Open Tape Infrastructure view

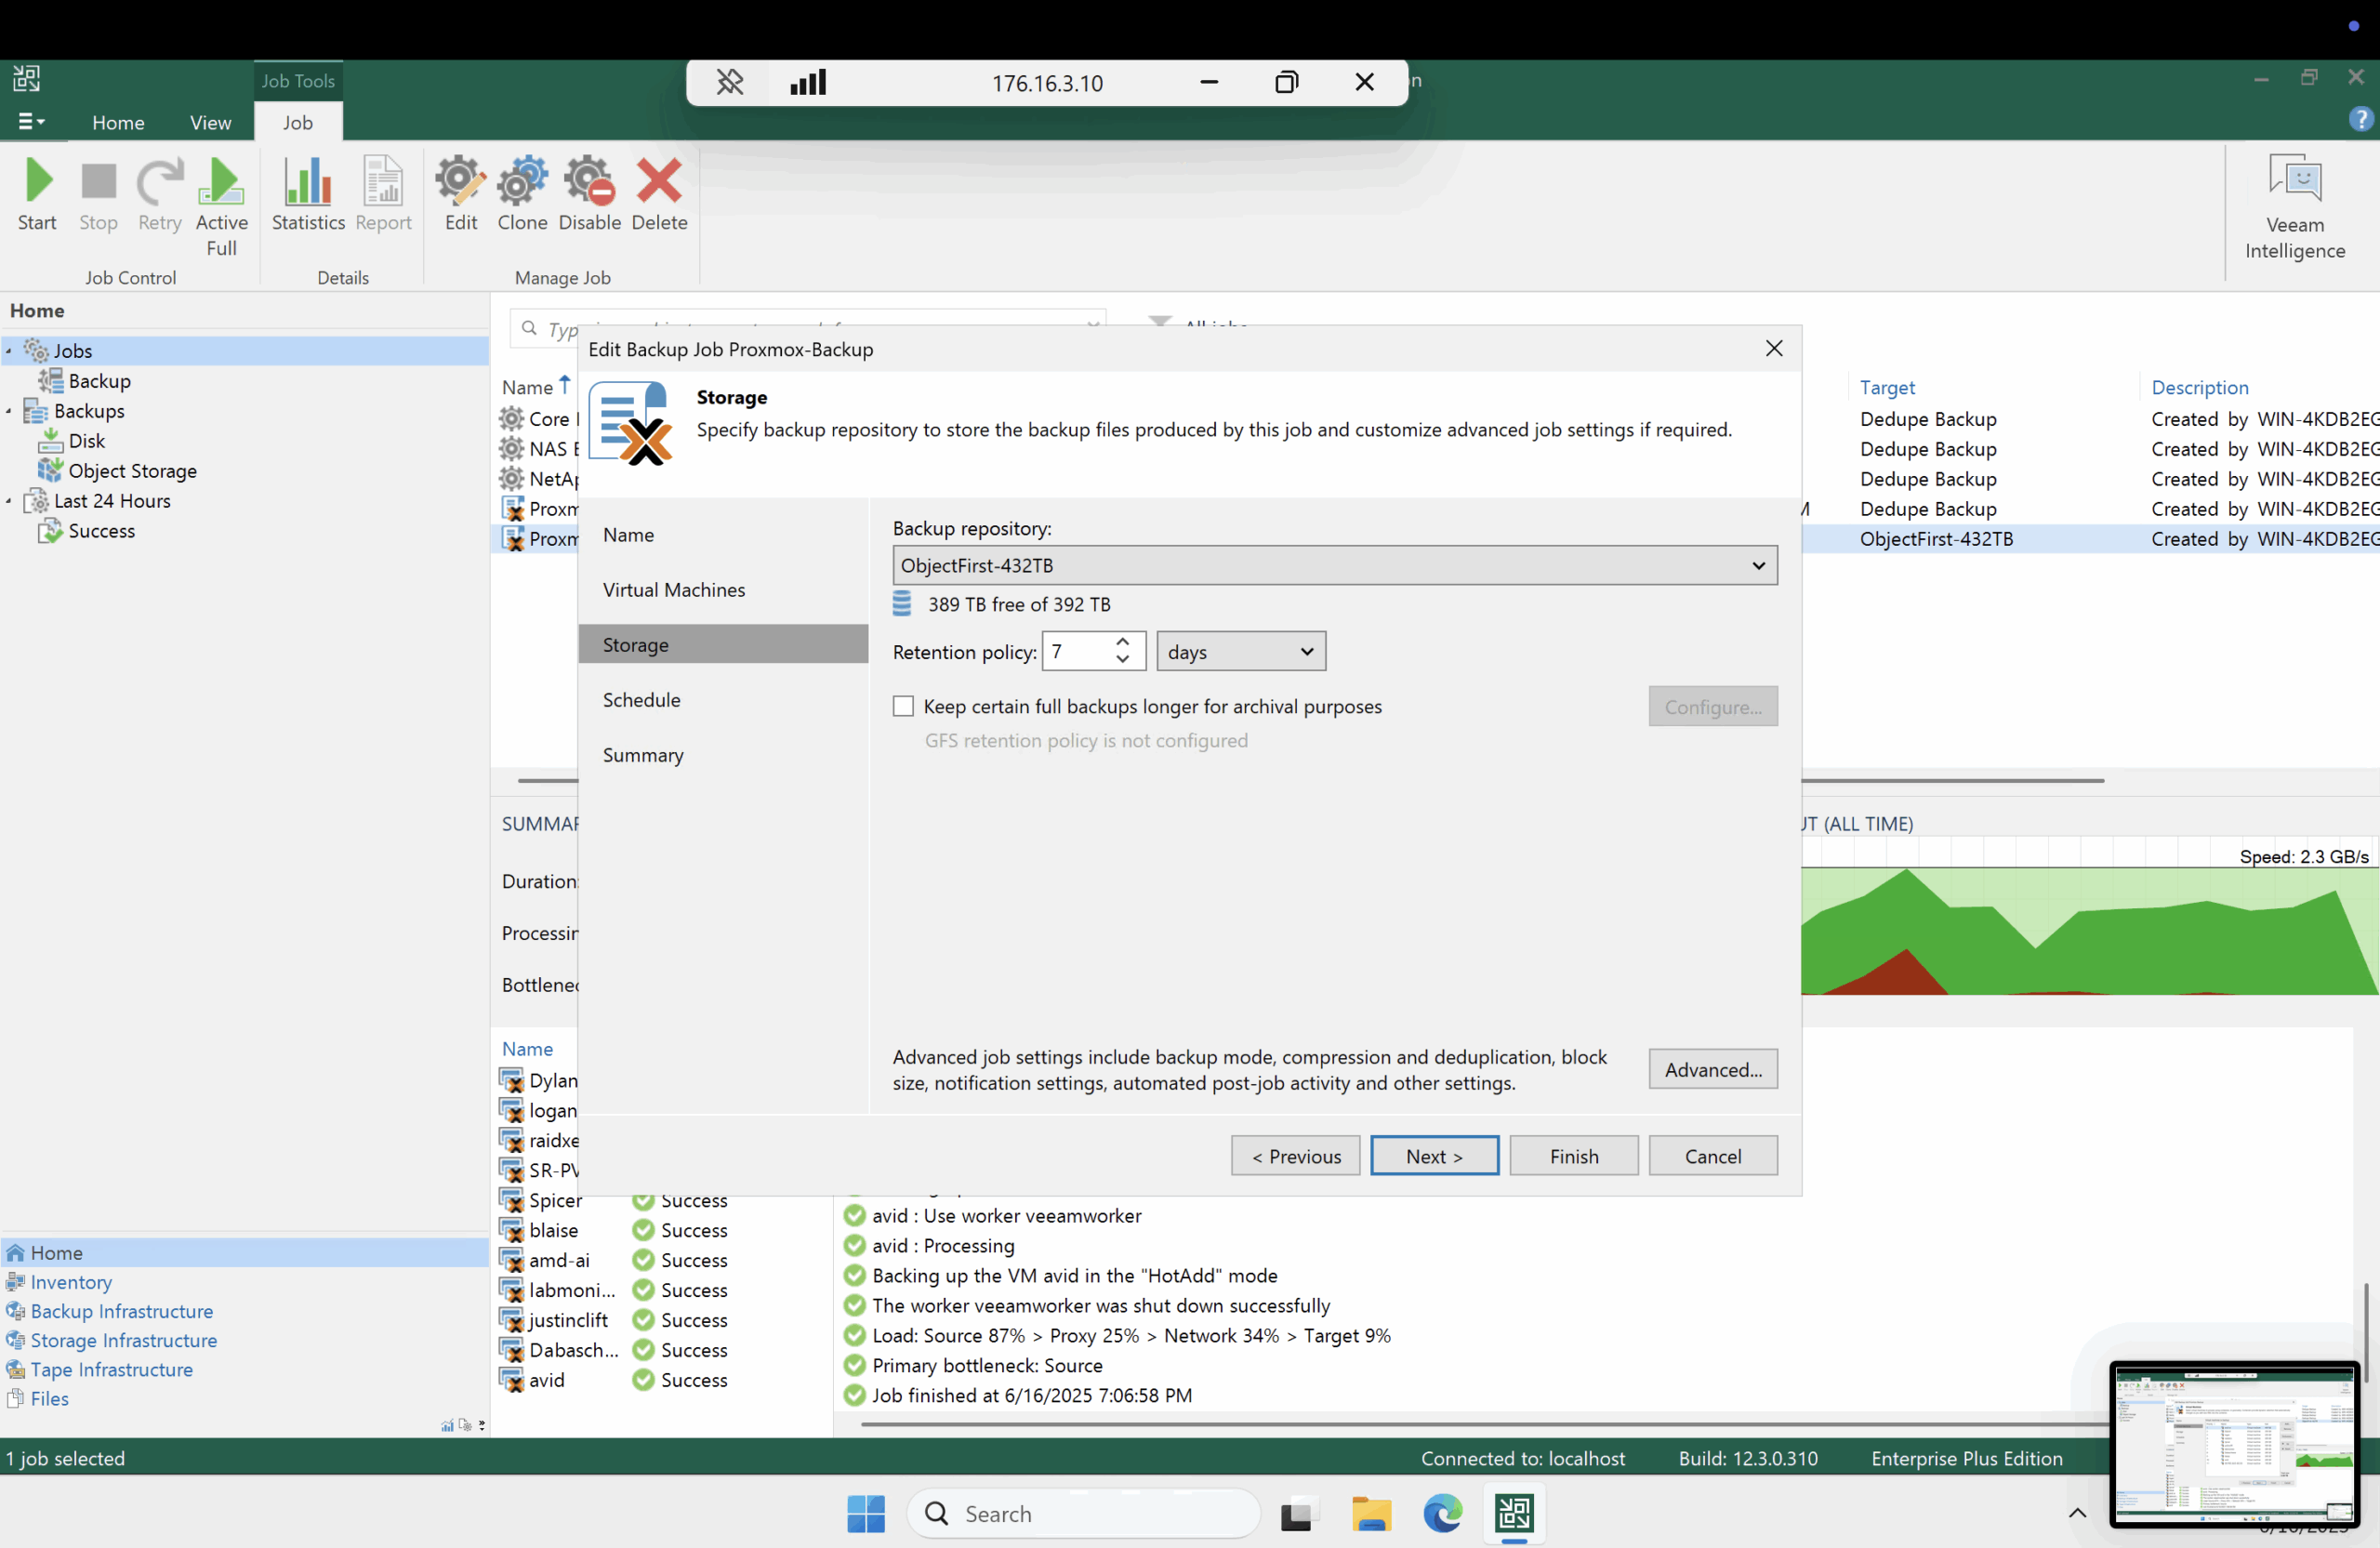point(111,1369)
